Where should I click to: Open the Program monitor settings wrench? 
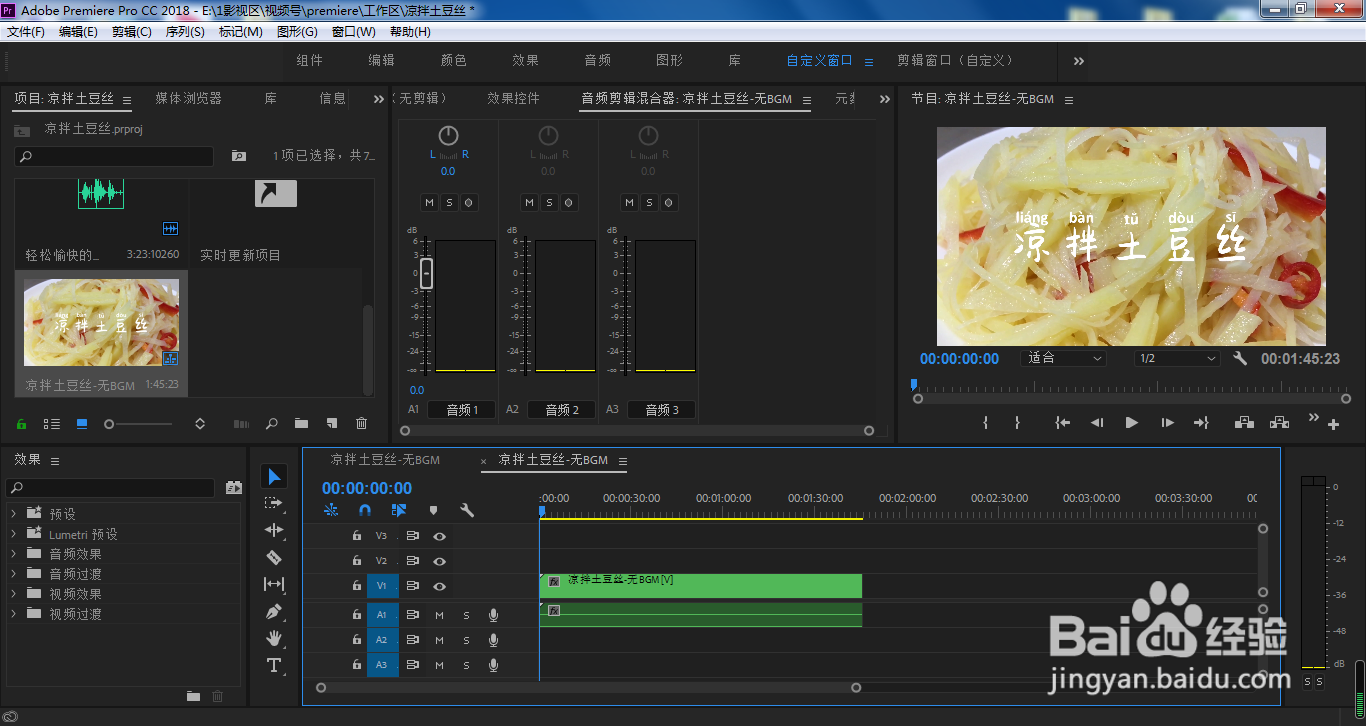point(1240,358)
